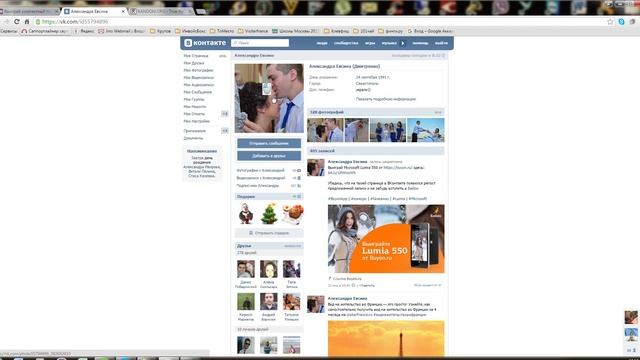Open Документы in left menu
The image size is (640, 360).
[x=193, y=138]
